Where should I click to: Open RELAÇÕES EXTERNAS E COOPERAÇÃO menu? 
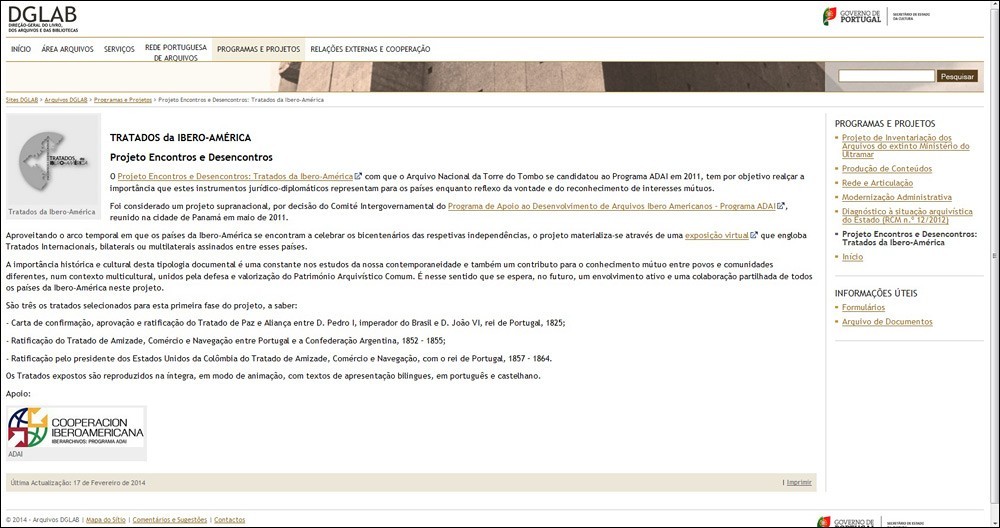pyautogui.click(x=370, y=49)
